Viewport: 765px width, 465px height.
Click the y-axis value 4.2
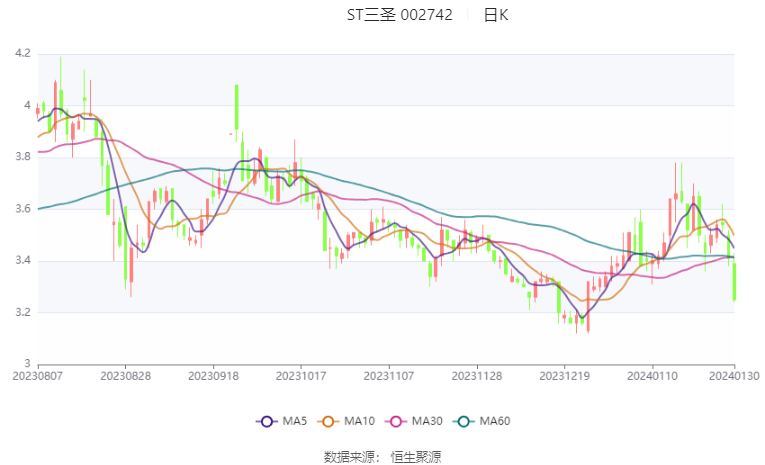coord(23,53)
